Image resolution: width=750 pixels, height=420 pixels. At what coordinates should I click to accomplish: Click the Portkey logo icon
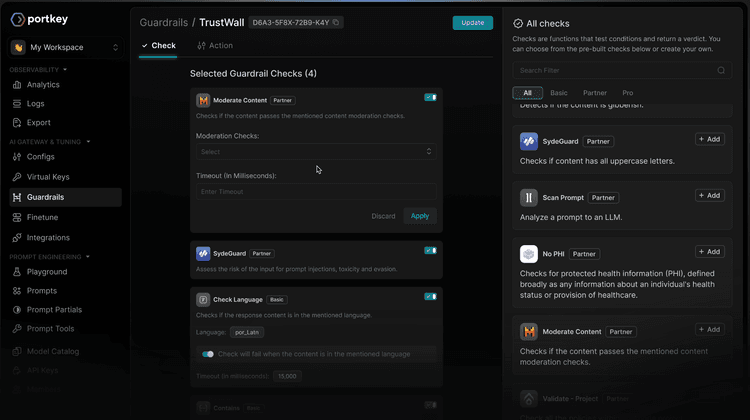click(18, 19)
